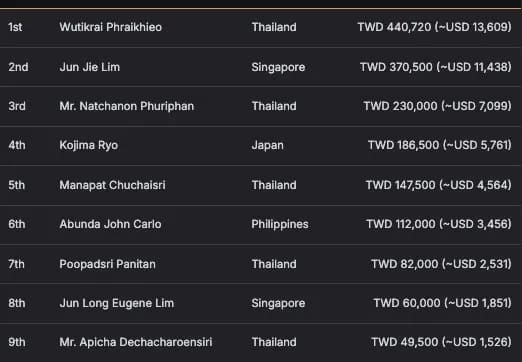This screenshot has width=522, height=362.
Task: Click Singapore in the 8th place row
Action: click(x=278, y=303)
